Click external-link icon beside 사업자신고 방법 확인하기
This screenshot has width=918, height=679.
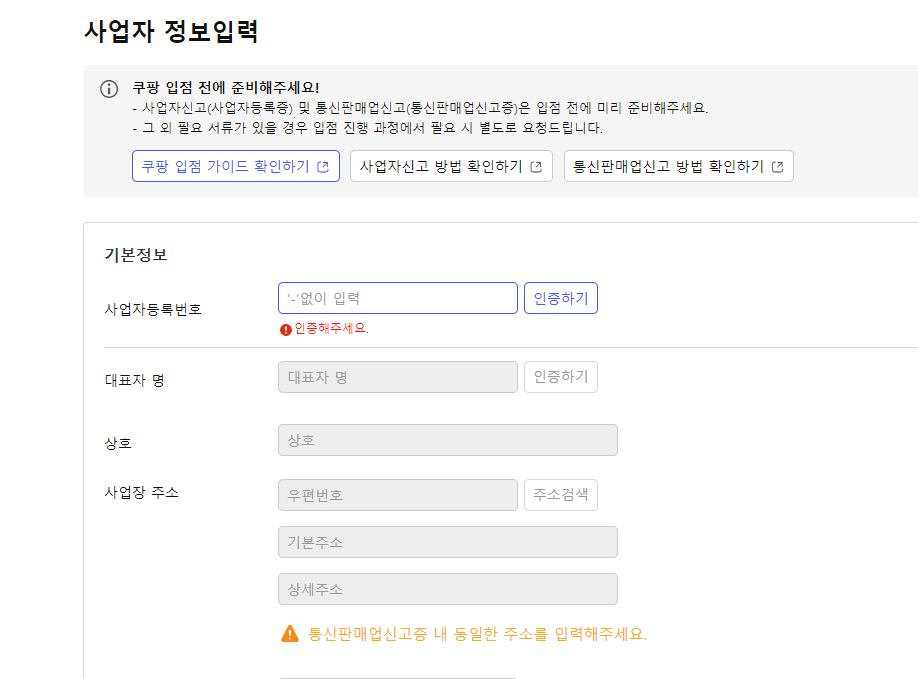tap(536, 167)
